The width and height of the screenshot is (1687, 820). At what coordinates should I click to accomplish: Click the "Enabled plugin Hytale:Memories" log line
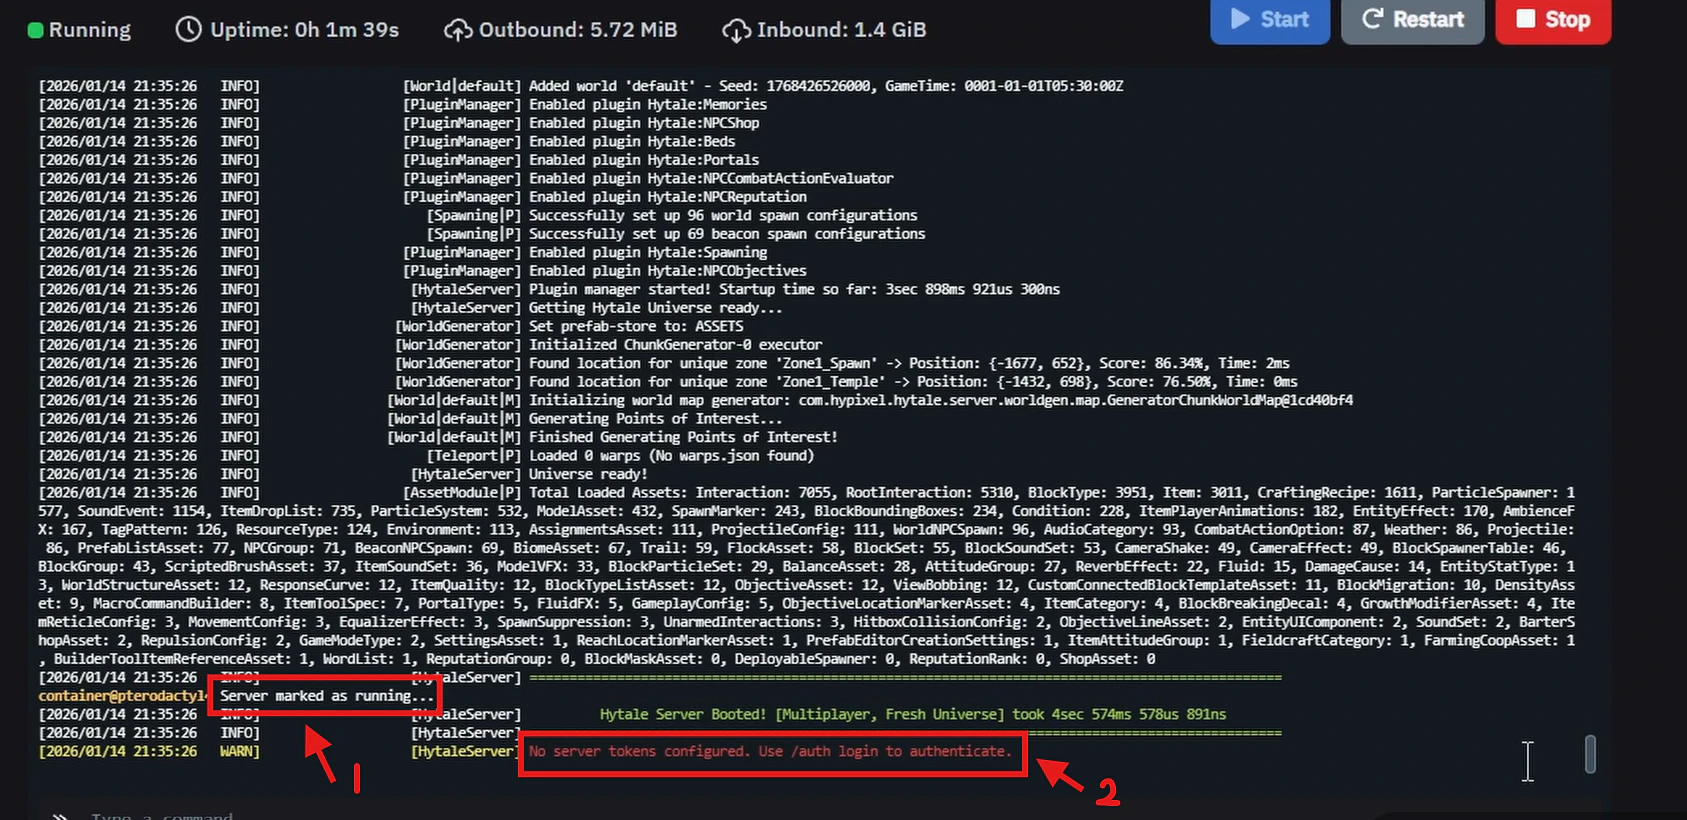coord(648,105)
